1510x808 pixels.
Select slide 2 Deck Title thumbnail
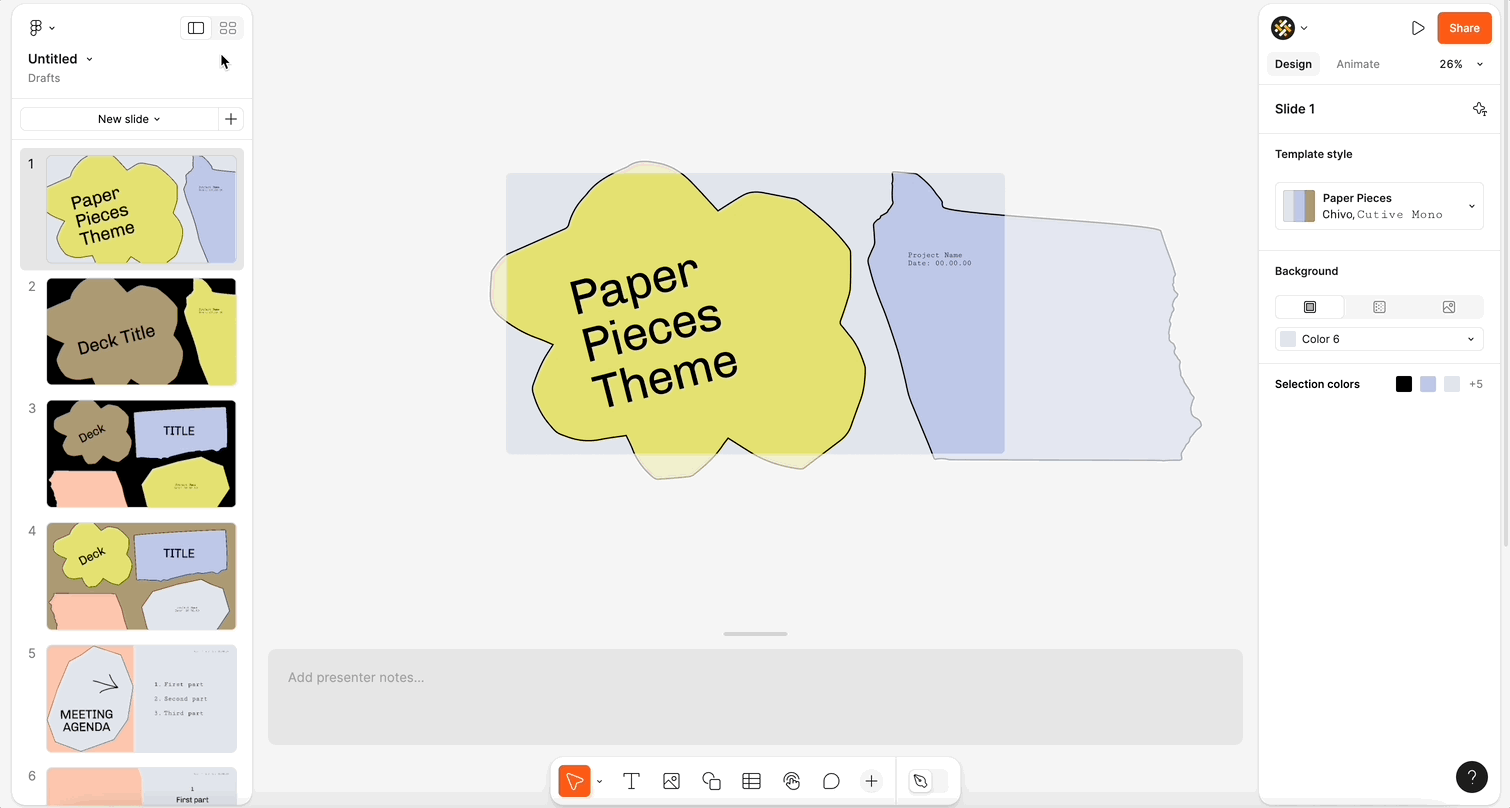[x=141, y=331]
